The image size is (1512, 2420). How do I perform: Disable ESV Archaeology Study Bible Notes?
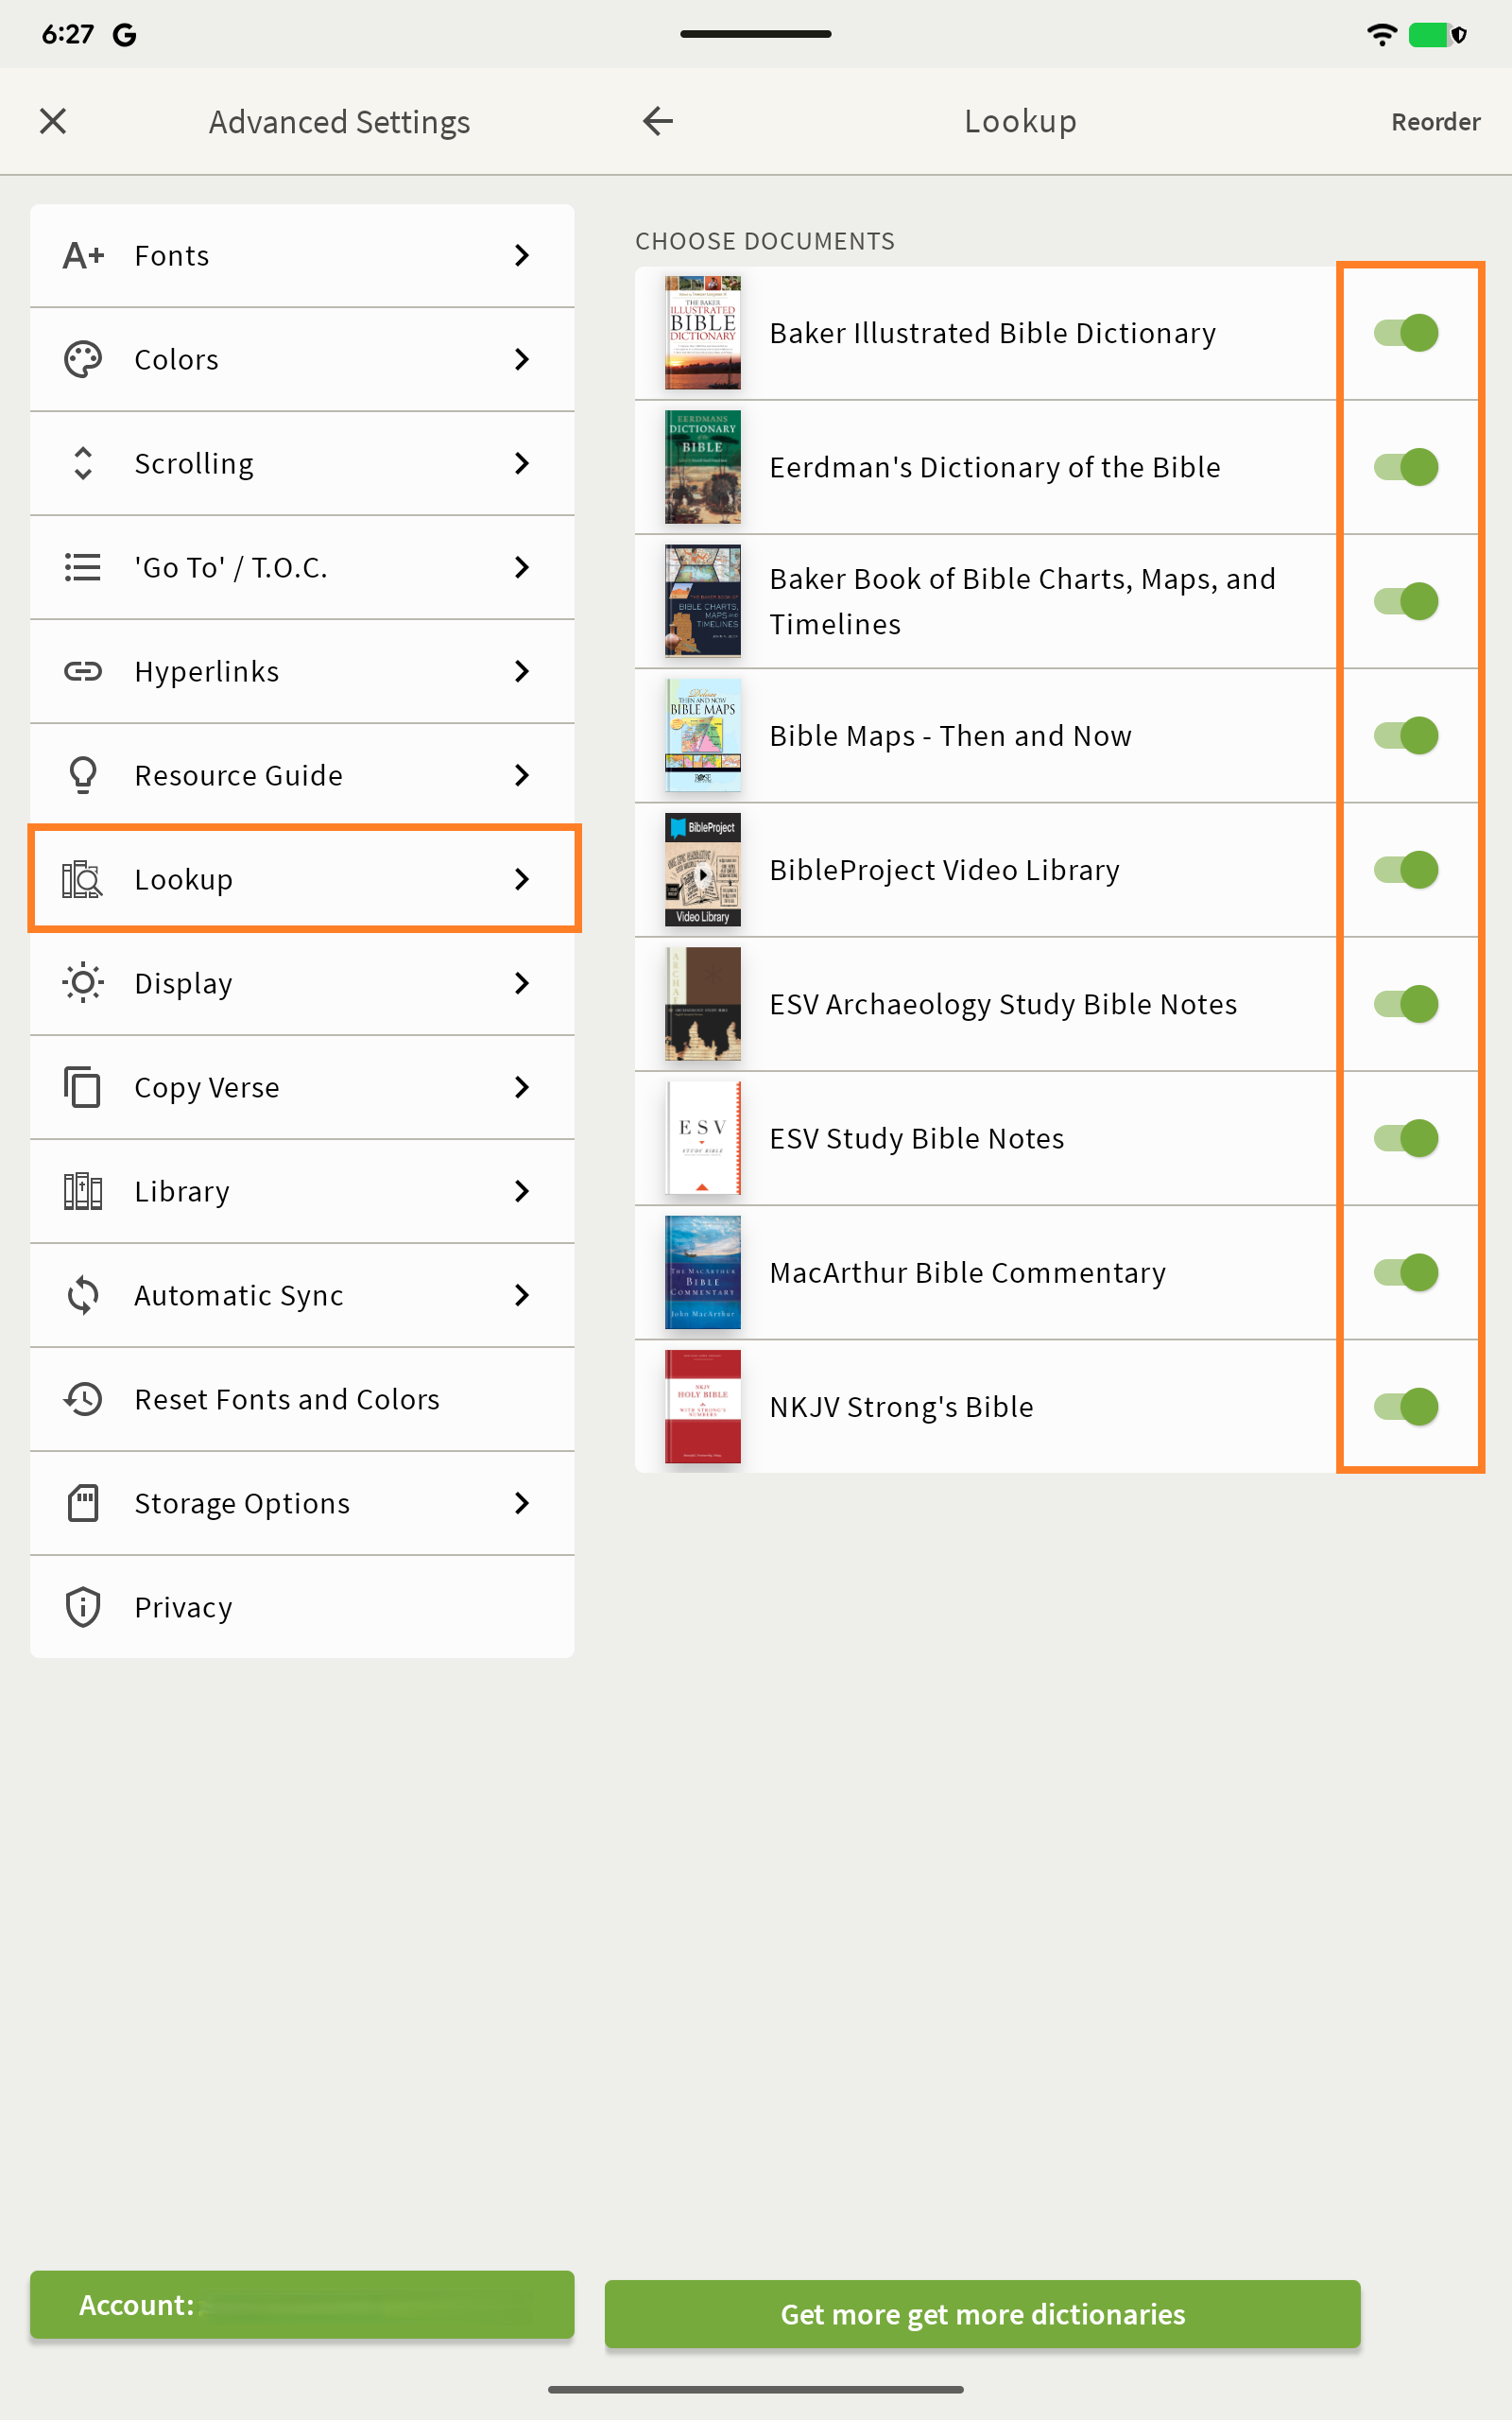coord(1406,1004)
